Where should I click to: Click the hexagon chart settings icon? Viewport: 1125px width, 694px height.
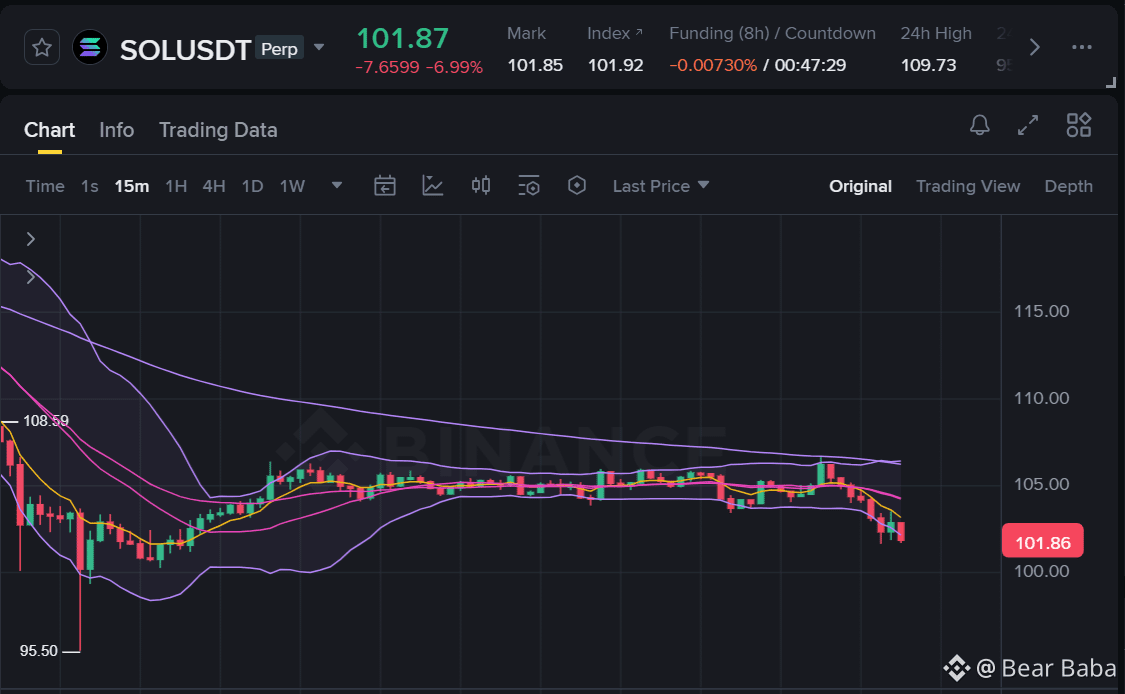577,186
